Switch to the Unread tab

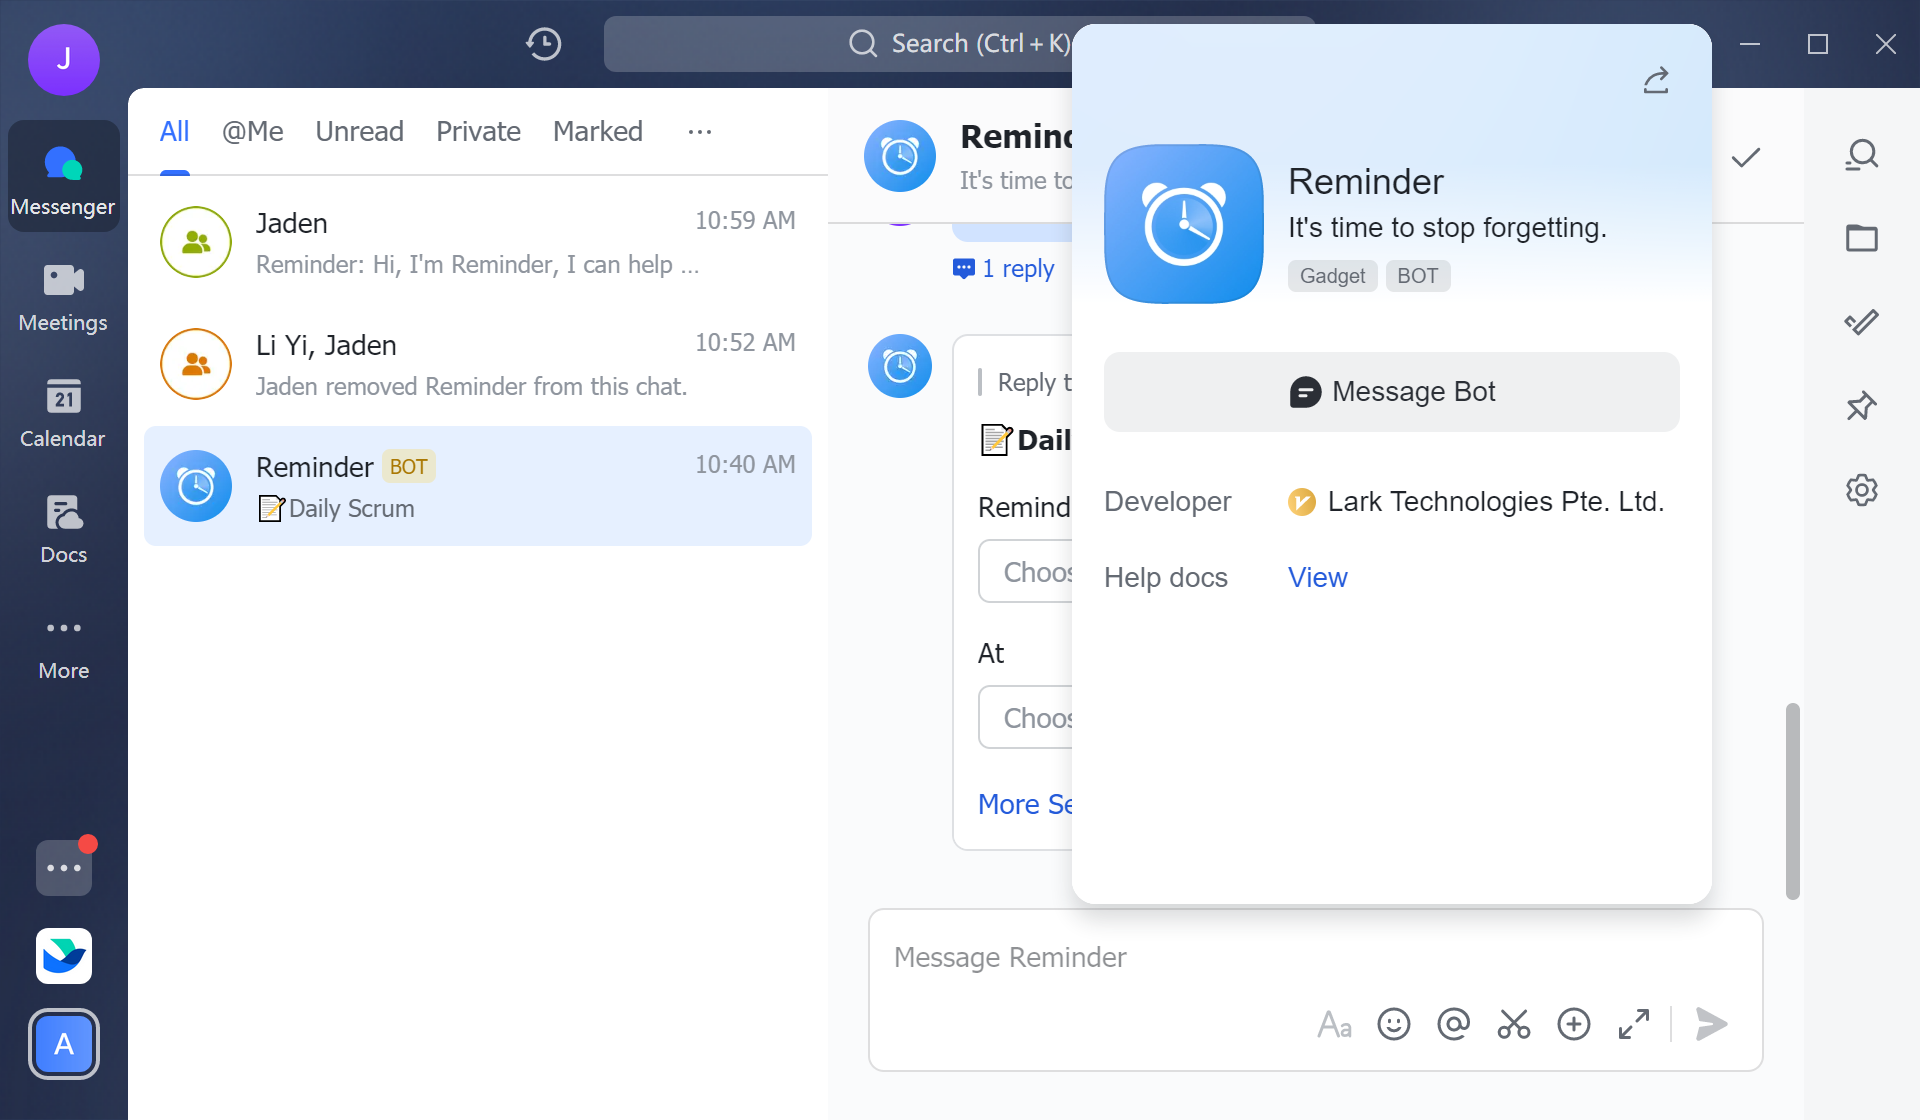coord(359,131)
